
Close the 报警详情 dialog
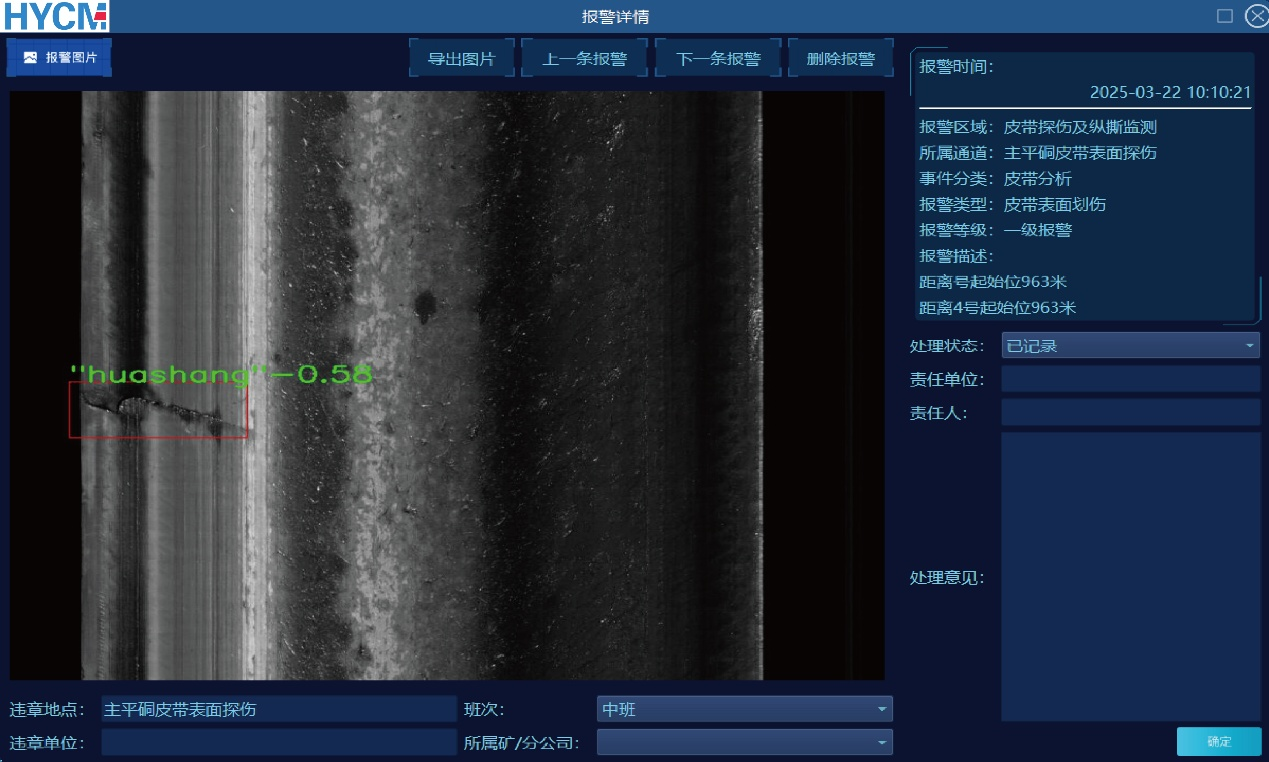click(1256, 16)
